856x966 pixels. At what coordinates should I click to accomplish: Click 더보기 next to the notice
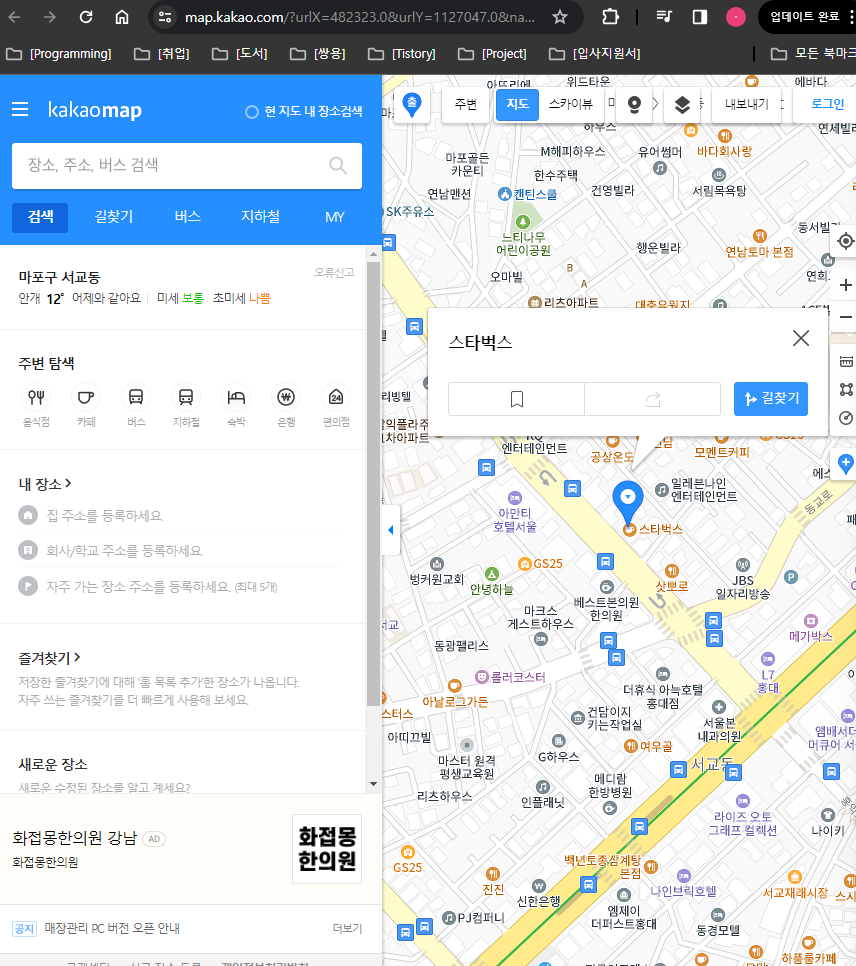347,928
